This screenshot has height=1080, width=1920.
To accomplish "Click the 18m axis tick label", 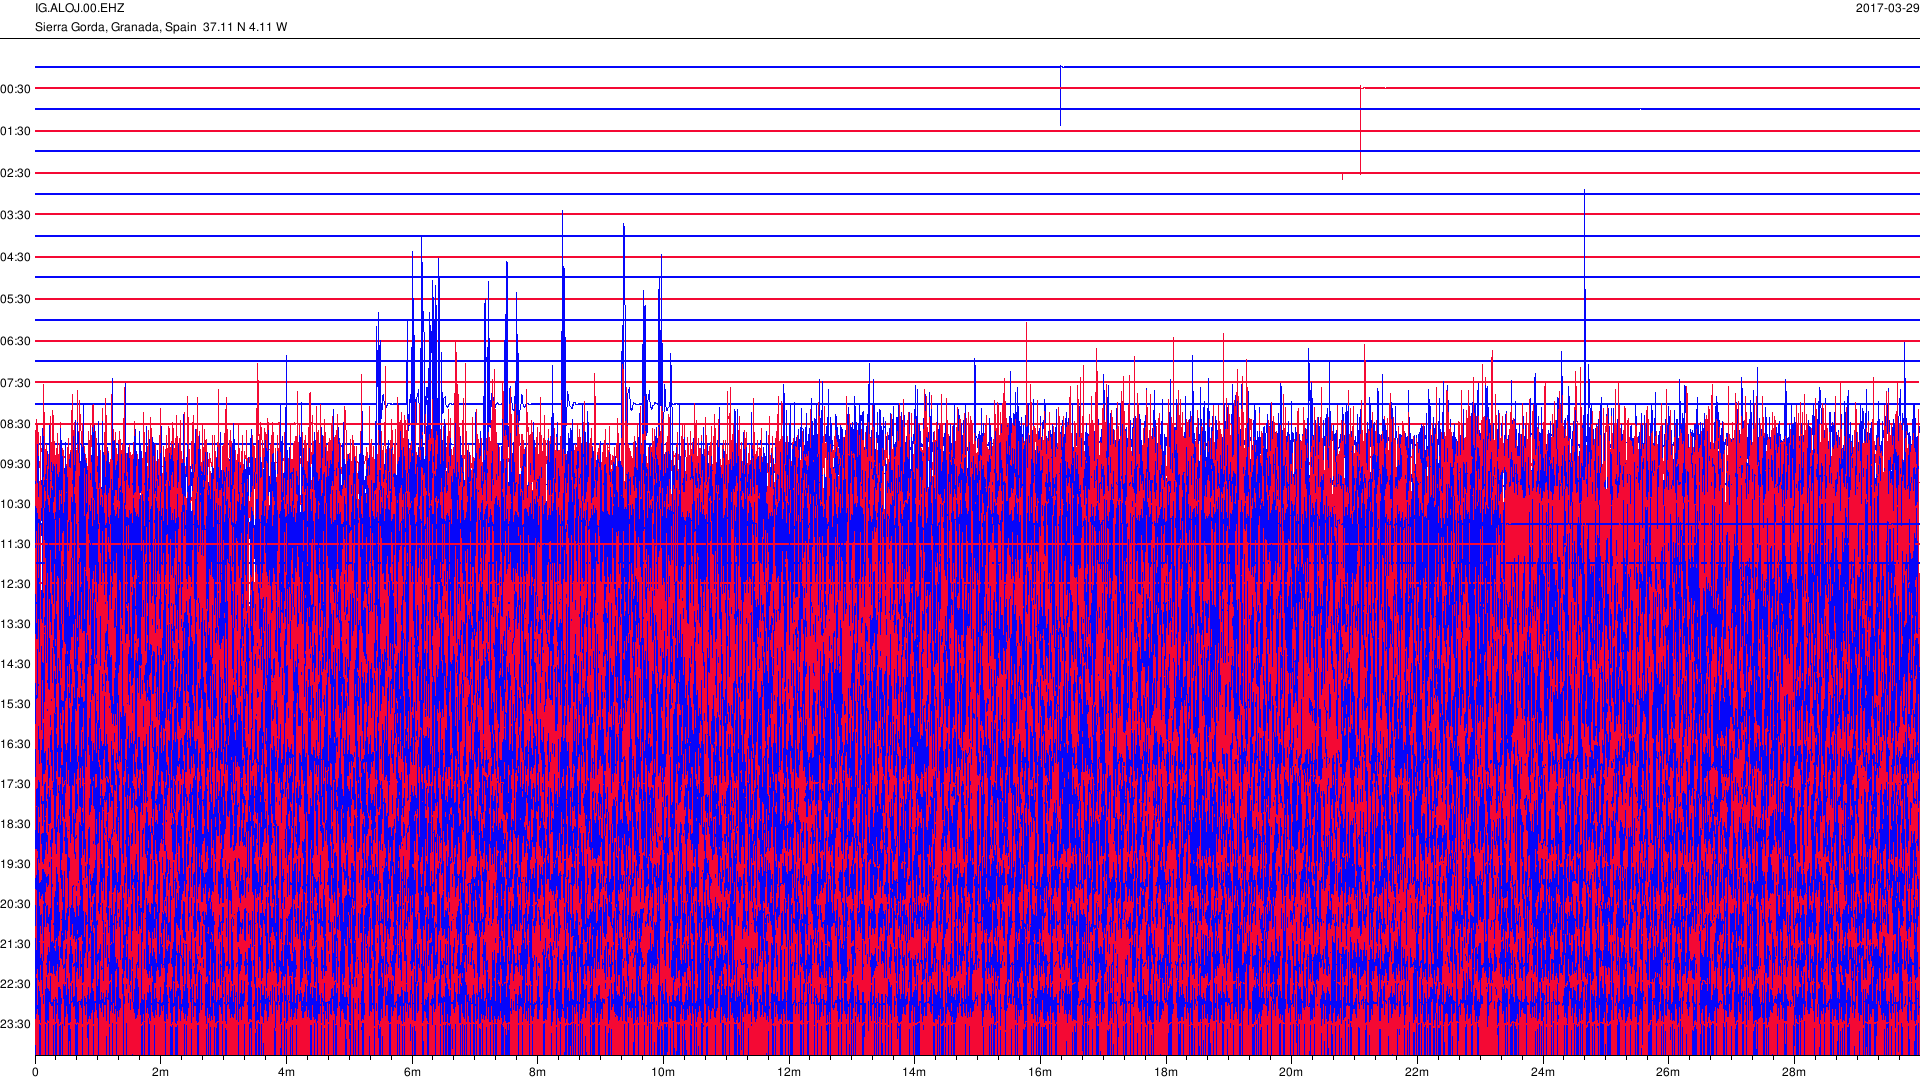I will coord(1166,1072).
